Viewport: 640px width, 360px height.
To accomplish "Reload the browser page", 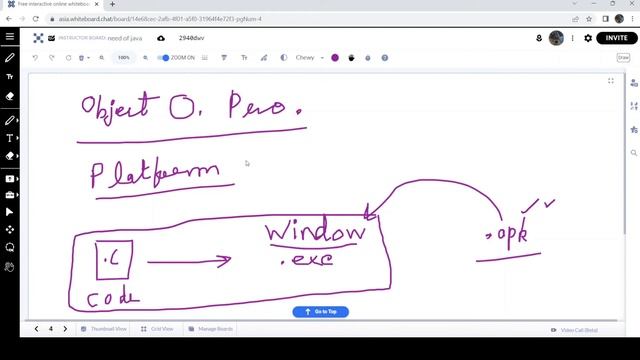I will 36,19.
